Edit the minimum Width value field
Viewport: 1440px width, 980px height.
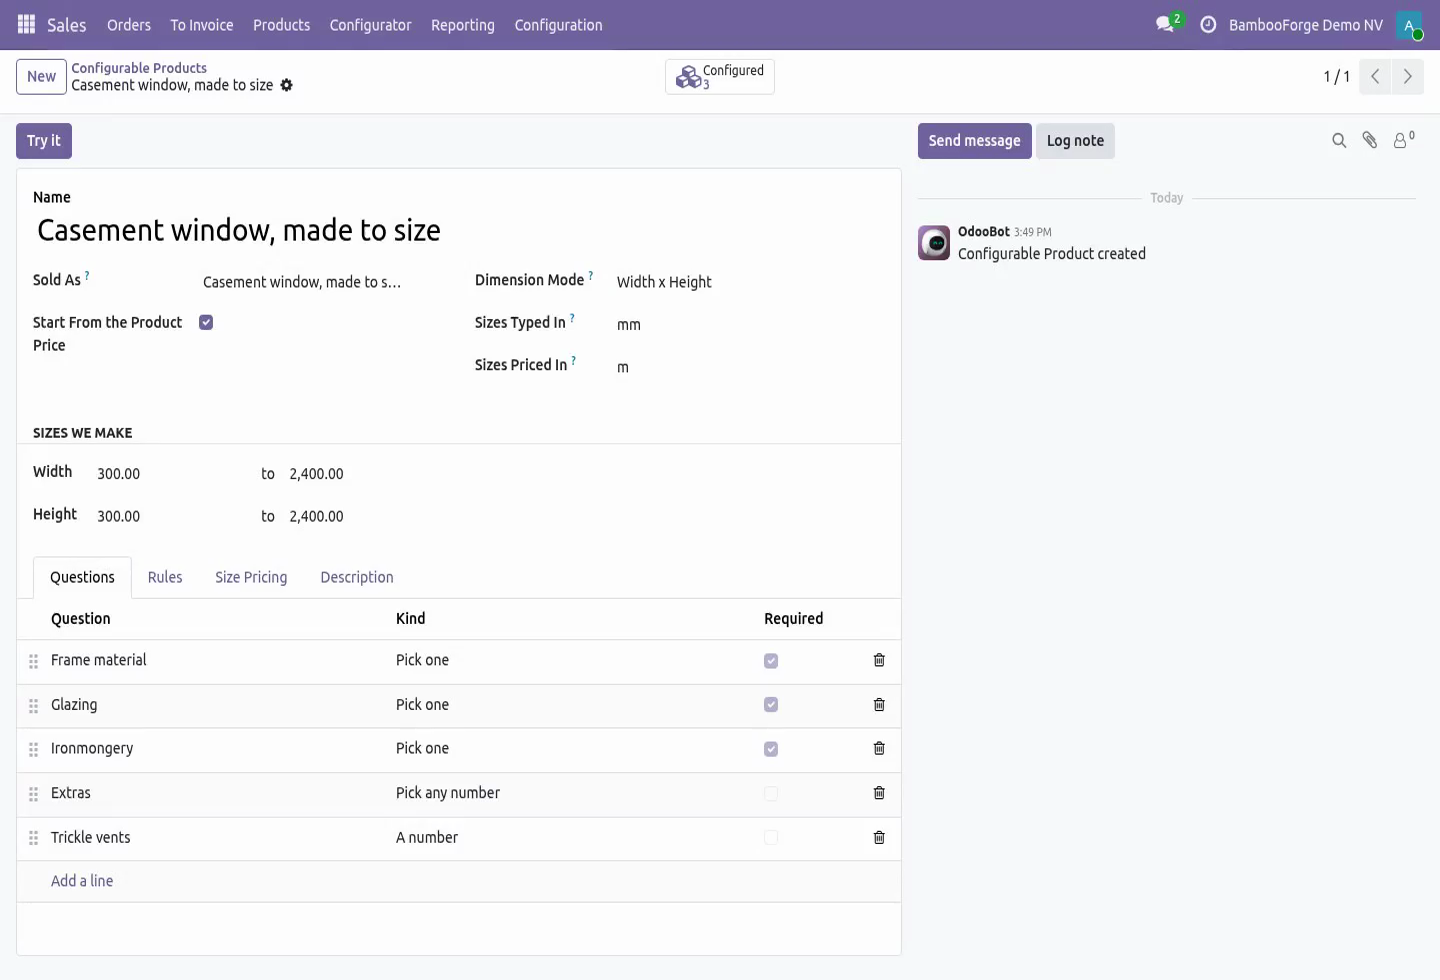(x=173, y=474)
